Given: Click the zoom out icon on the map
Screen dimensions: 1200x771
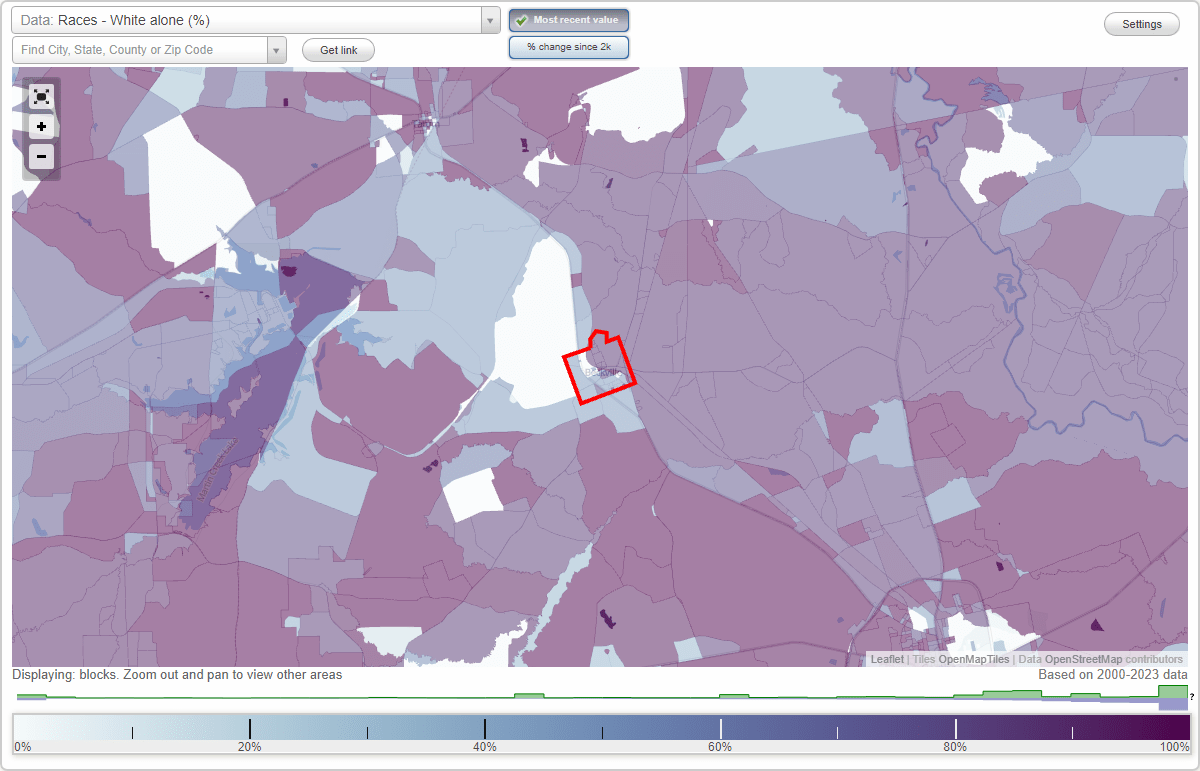Looking at the screenshot, I should 41,156.
